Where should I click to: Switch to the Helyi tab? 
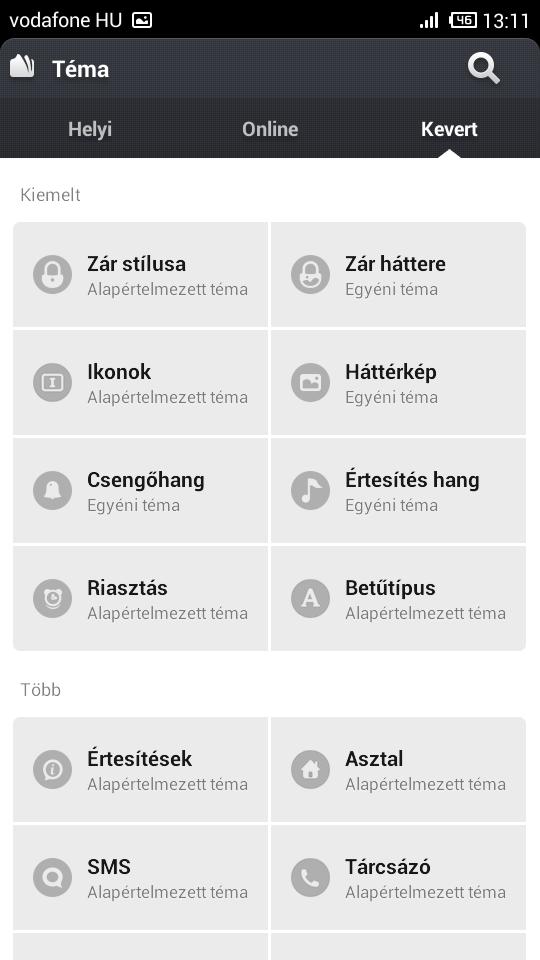(x=90, y=129)
